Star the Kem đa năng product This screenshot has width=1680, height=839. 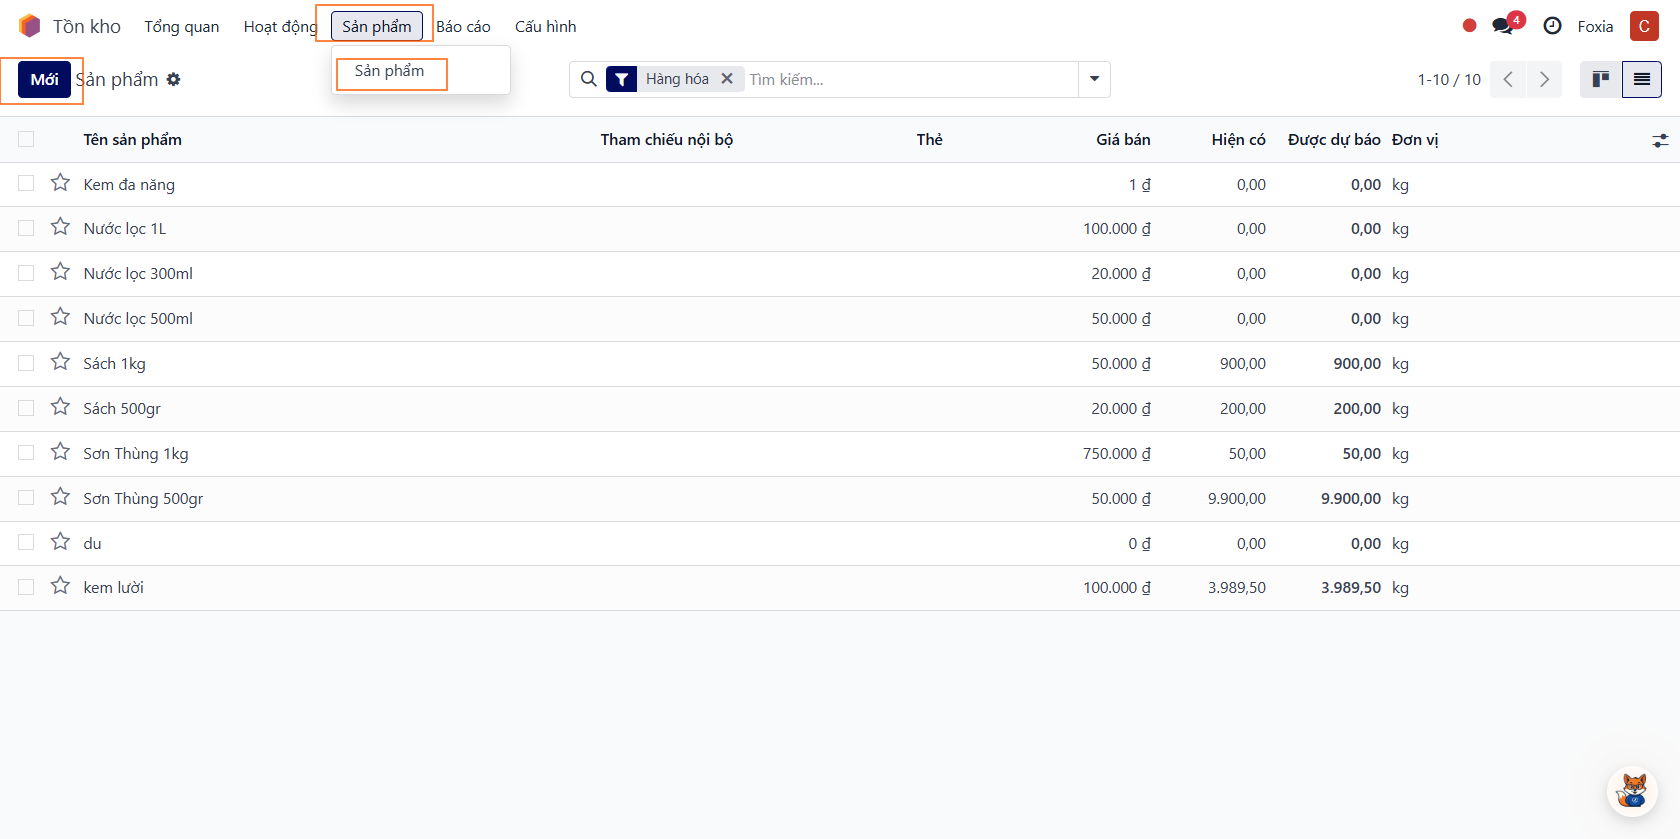[61, 183]
